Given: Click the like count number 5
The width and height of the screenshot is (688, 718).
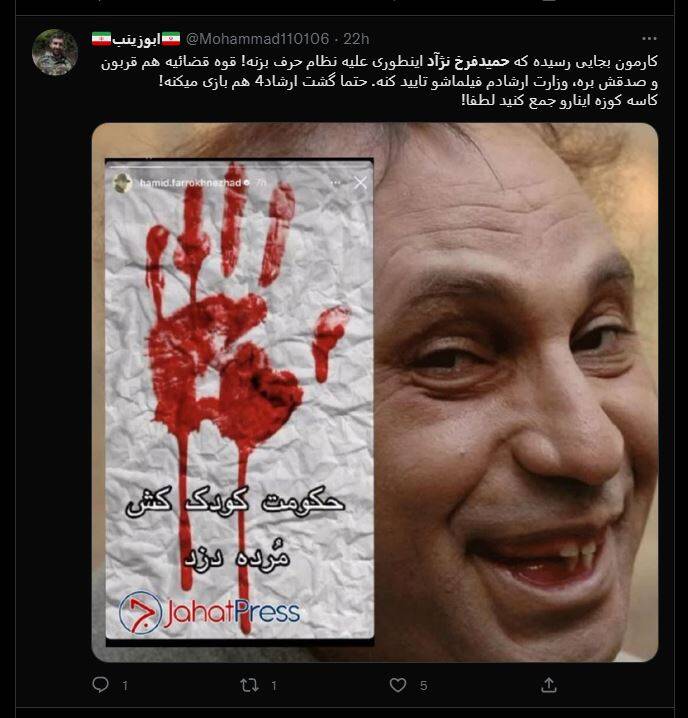Looking at the screenshot, I should pyautogui.click(x=423, y=685).
